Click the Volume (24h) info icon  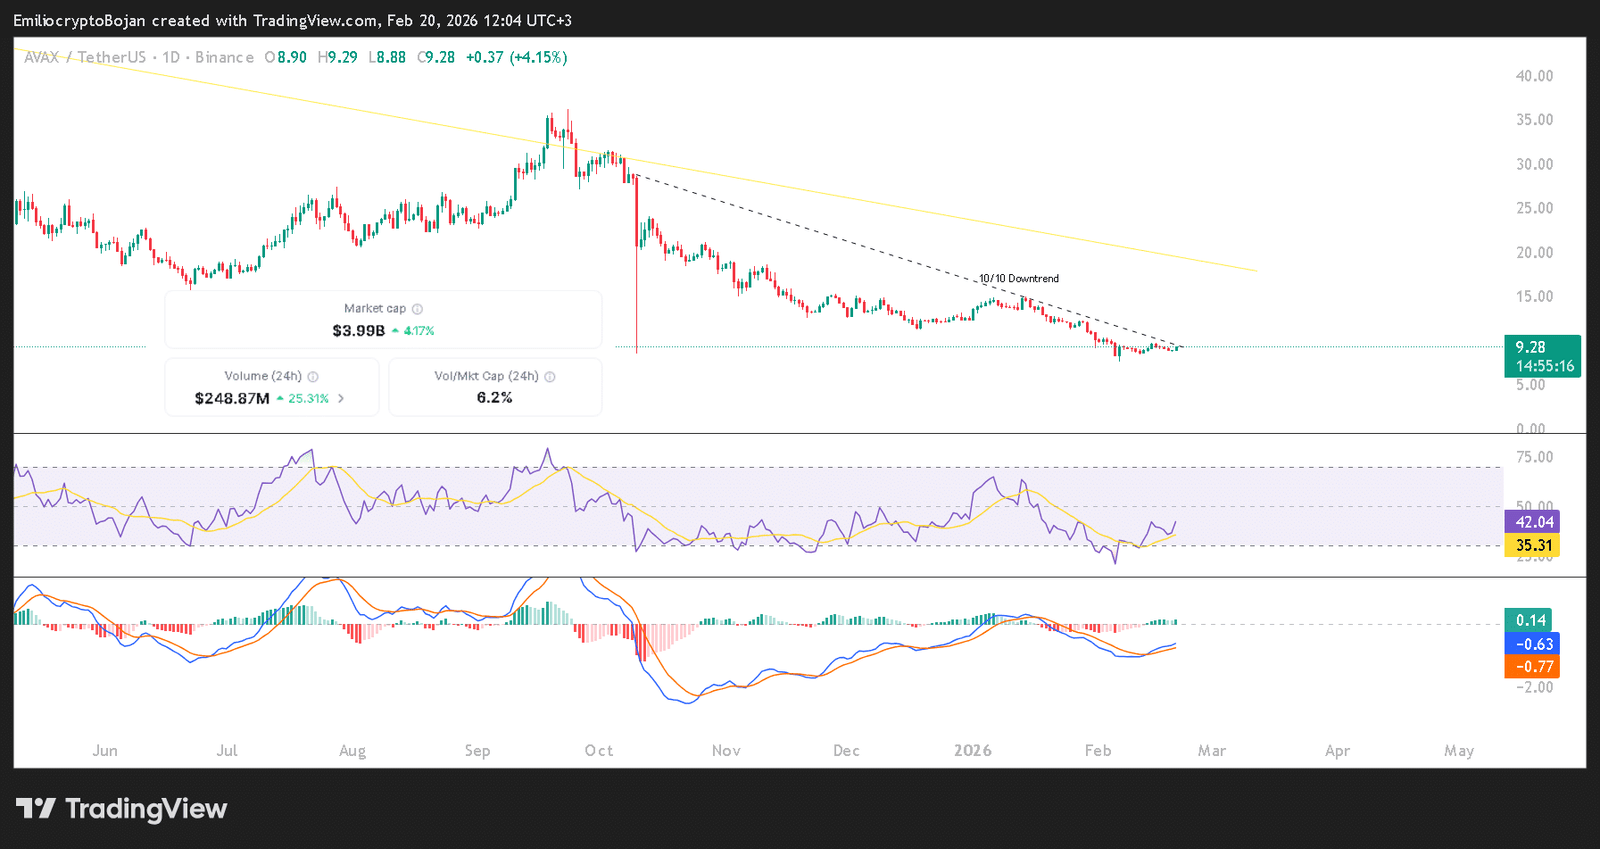(x=313, y=377)
